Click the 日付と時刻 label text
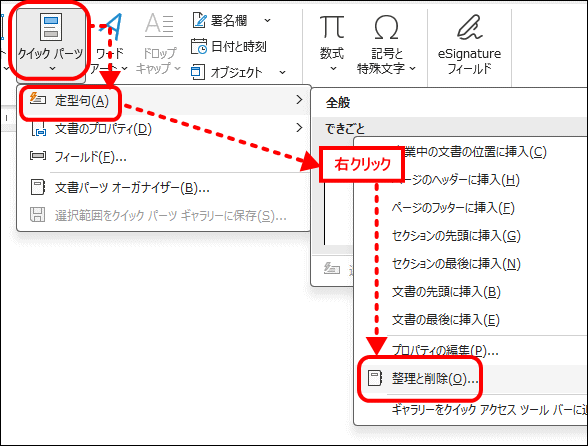 (239, 47)
